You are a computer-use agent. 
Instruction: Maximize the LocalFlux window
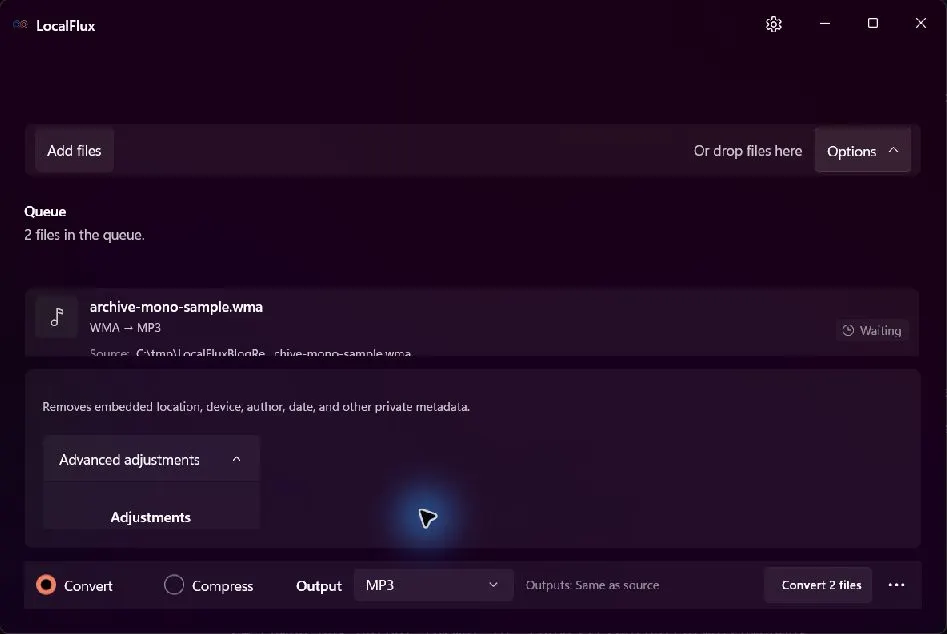pyautogui.click(x=873, y=24)
